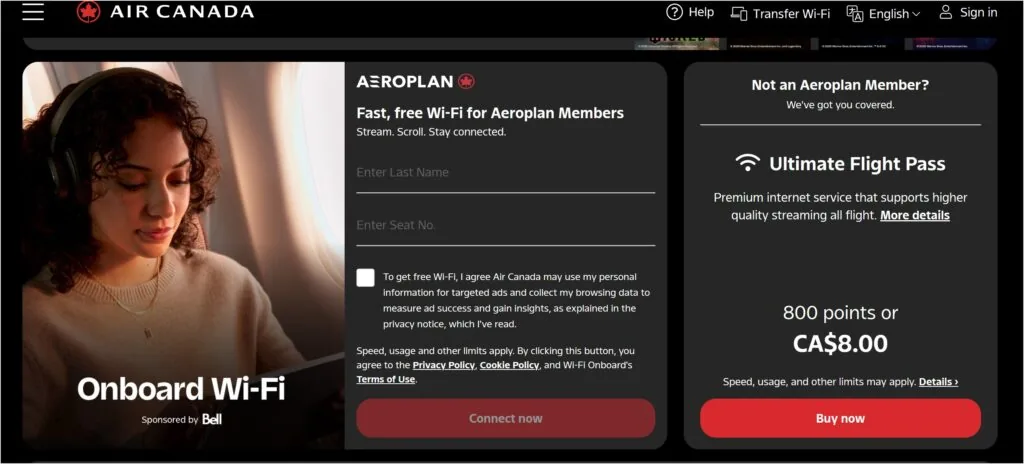The width and height of the screenshot is (1024, 464).
Task: Open Details link under CA$8.00 price
Action: 938,382
